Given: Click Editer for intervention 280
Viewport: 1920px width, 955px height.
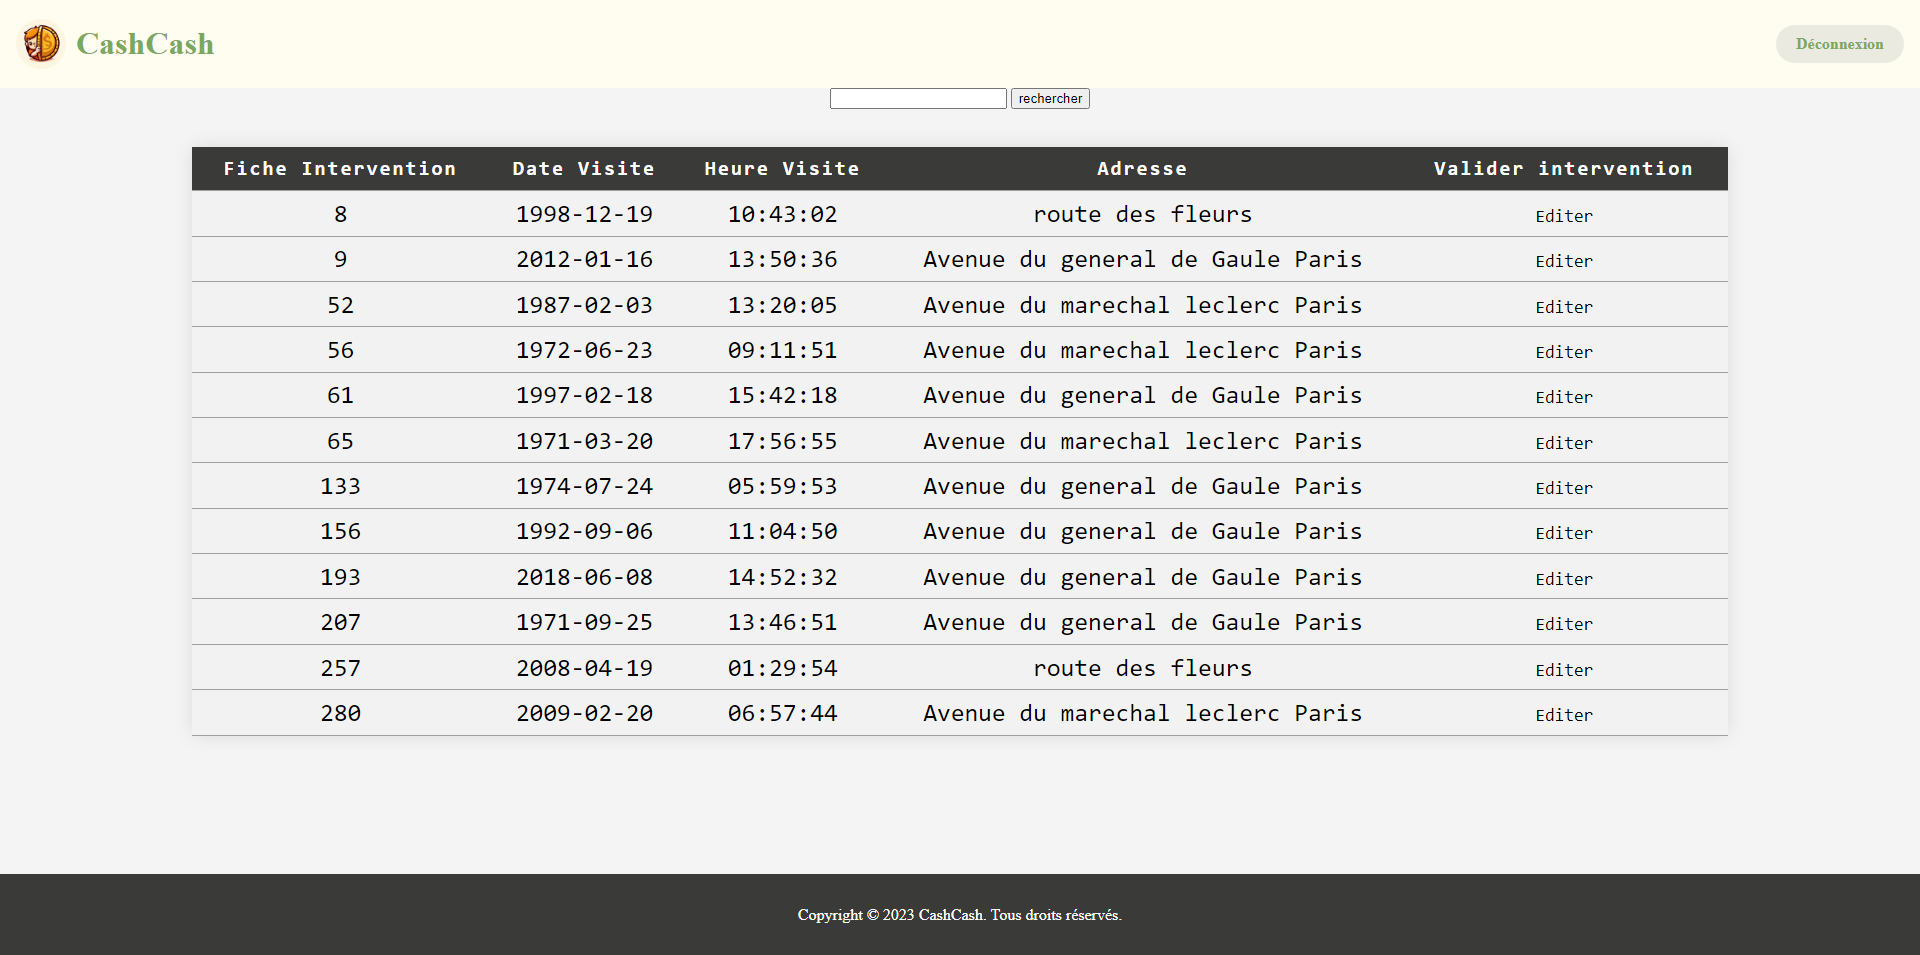Looking at the screenshot, I should [1563, 715].
